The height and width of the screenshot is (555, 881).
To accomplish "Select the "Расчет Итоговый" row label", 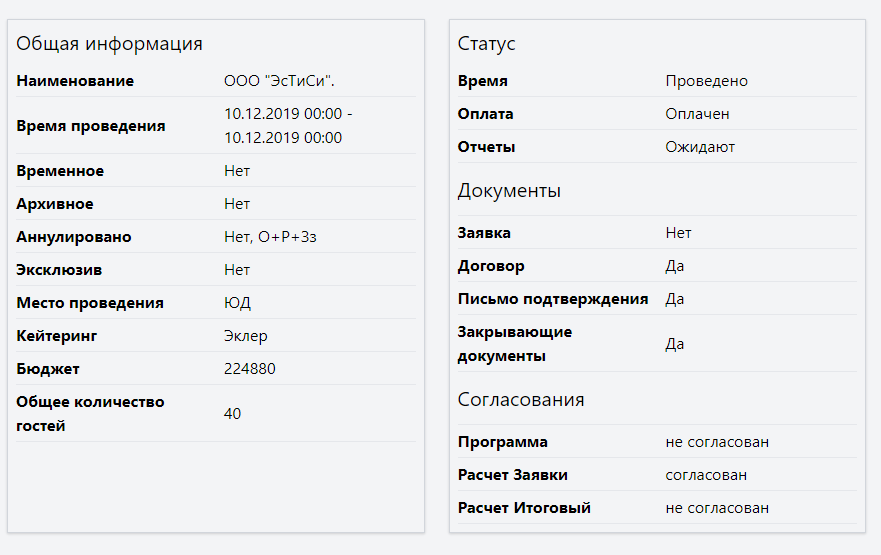I will point(524,508).
